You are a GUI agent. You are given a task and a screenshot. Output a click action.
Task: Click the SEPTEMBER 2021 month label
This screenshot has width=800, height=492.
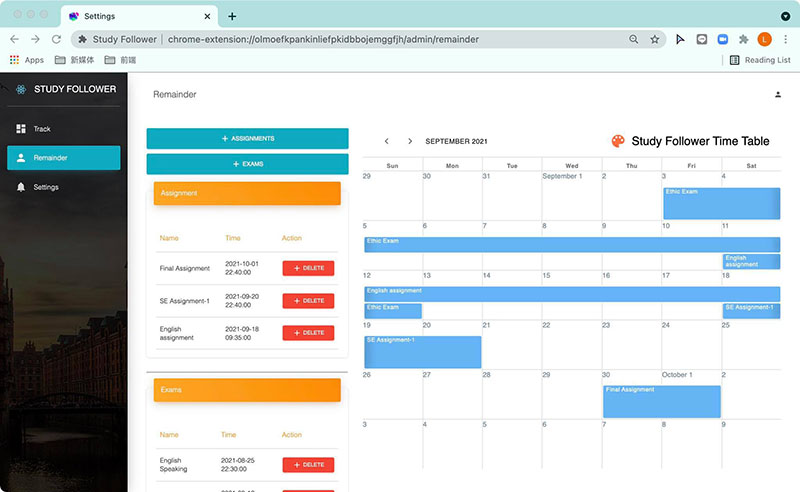456,141
